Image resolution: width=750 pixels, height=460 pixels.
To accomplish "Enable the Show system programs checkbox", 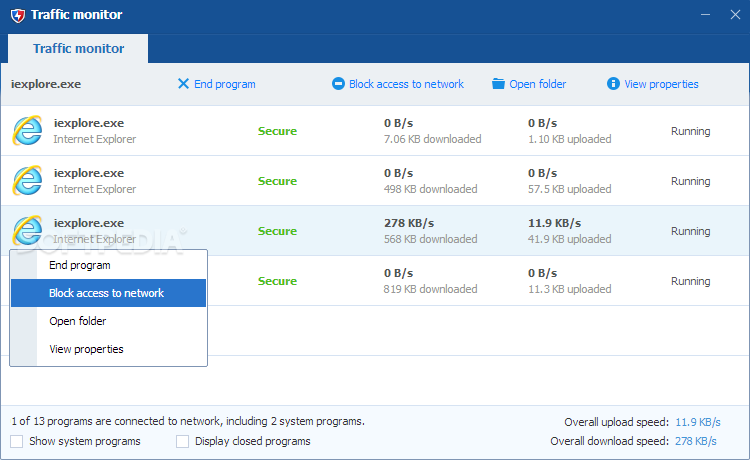I will (x=17, y=441).
